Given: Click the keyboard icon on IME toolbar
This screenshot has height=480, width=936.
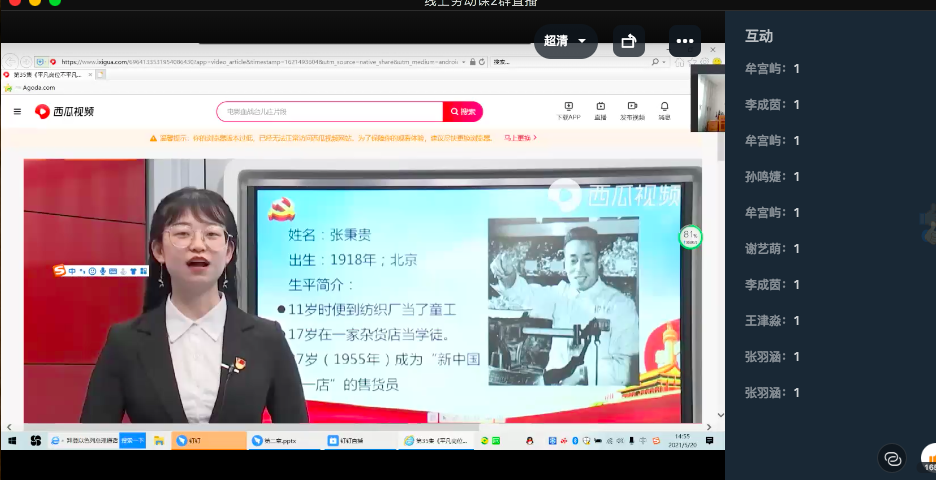Looking at the screenshot, I should click(x=113, y=271).
